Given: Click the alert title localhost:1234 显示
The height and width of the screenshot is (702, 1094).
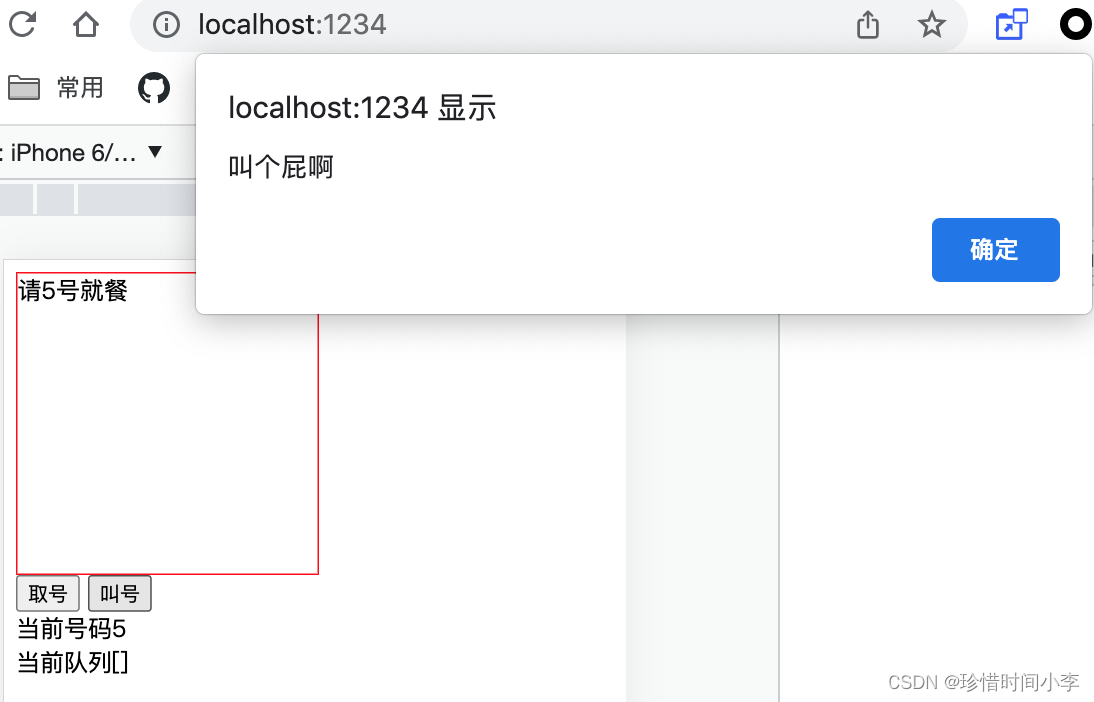Looking at the screenshot, I should coord(362,108).
